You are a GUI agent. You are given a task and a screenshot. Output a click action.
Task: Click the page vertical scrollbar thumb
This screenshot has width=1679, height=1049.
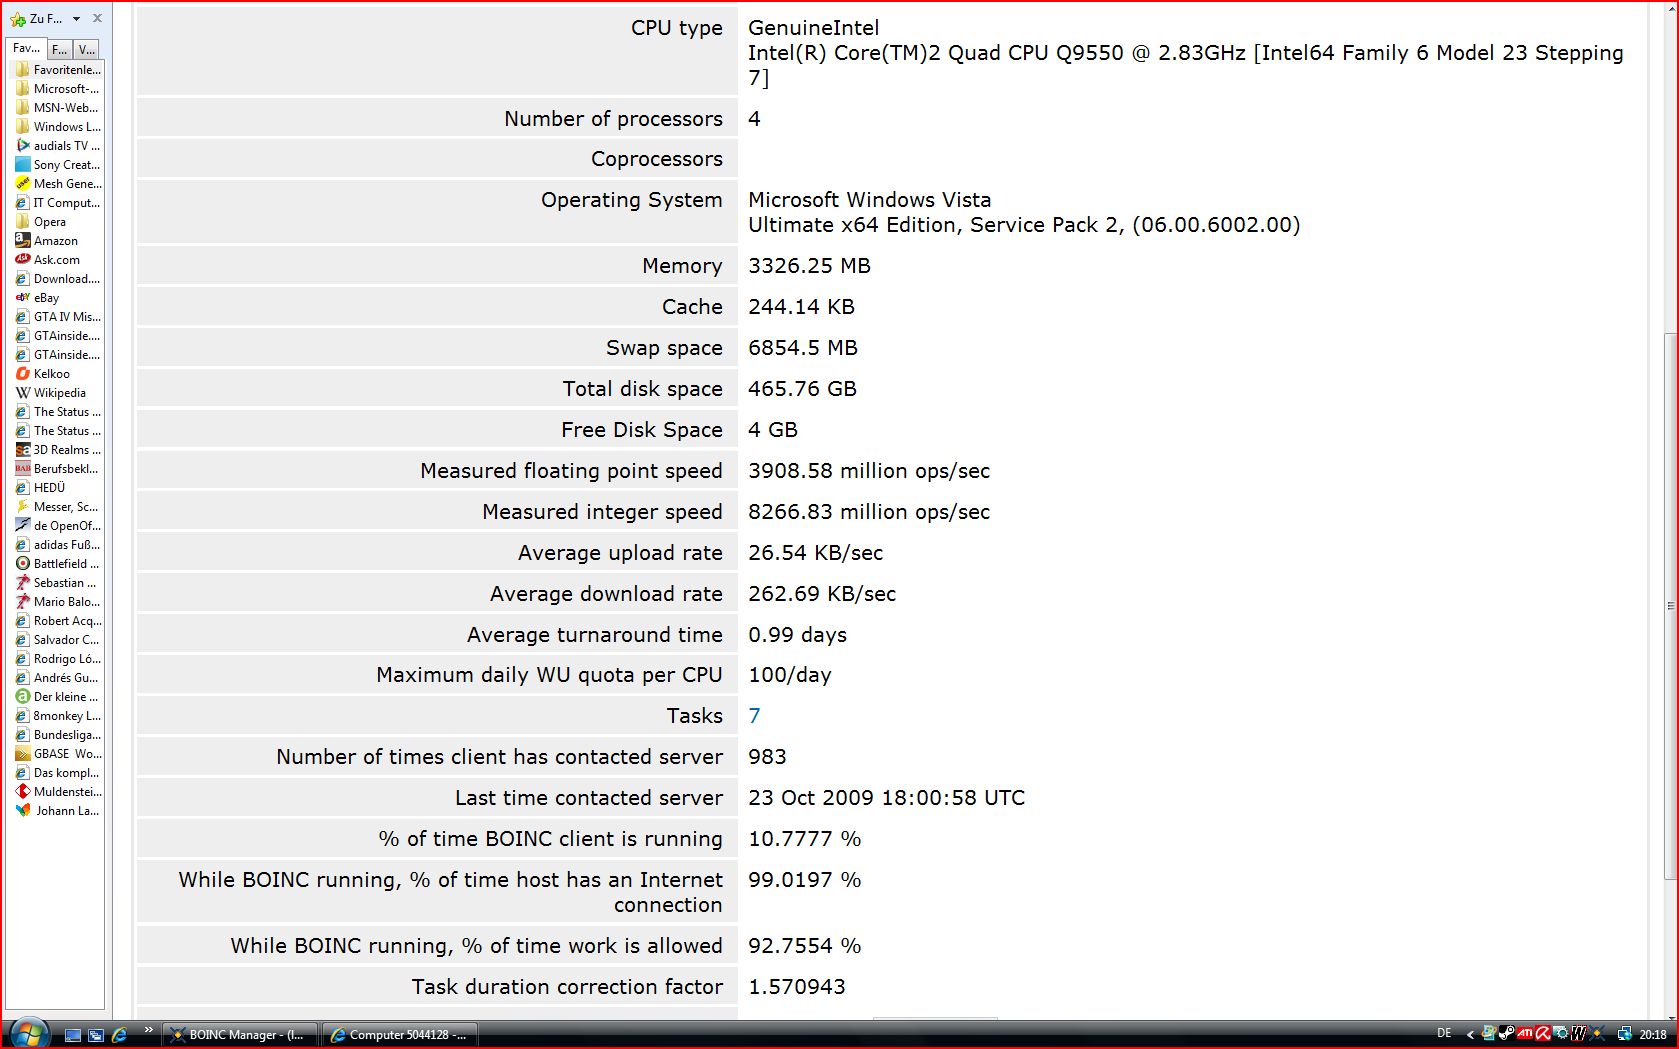[1670, 605]
